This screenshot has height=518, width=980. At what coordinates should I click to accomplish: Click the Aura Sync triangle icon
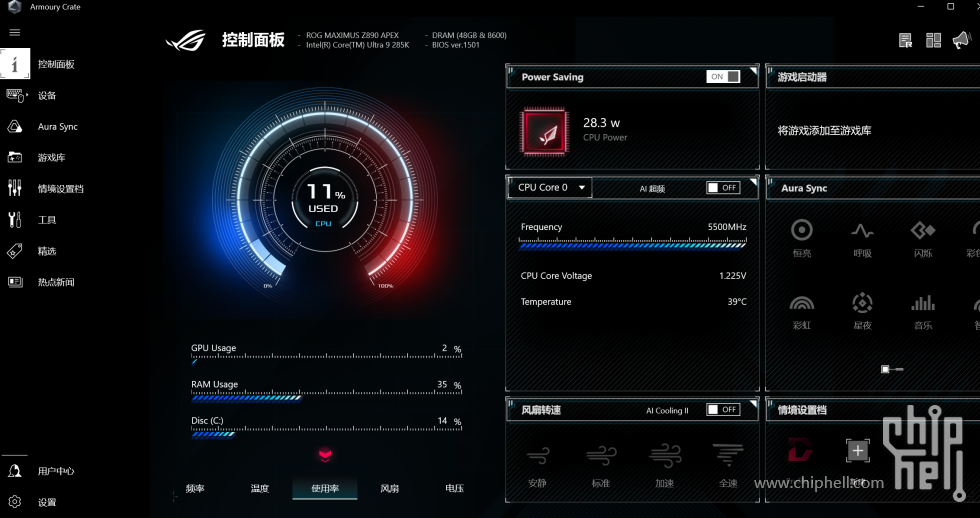pos(15,127)
